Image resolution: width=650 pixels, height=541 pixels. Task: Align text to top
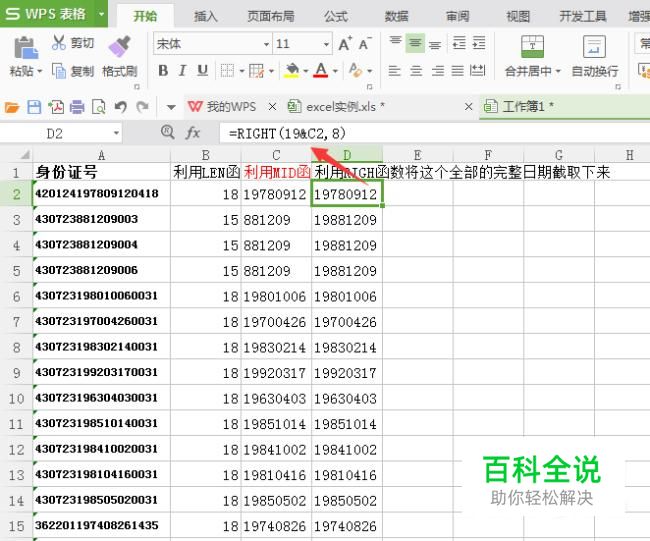tap(395, 43)
